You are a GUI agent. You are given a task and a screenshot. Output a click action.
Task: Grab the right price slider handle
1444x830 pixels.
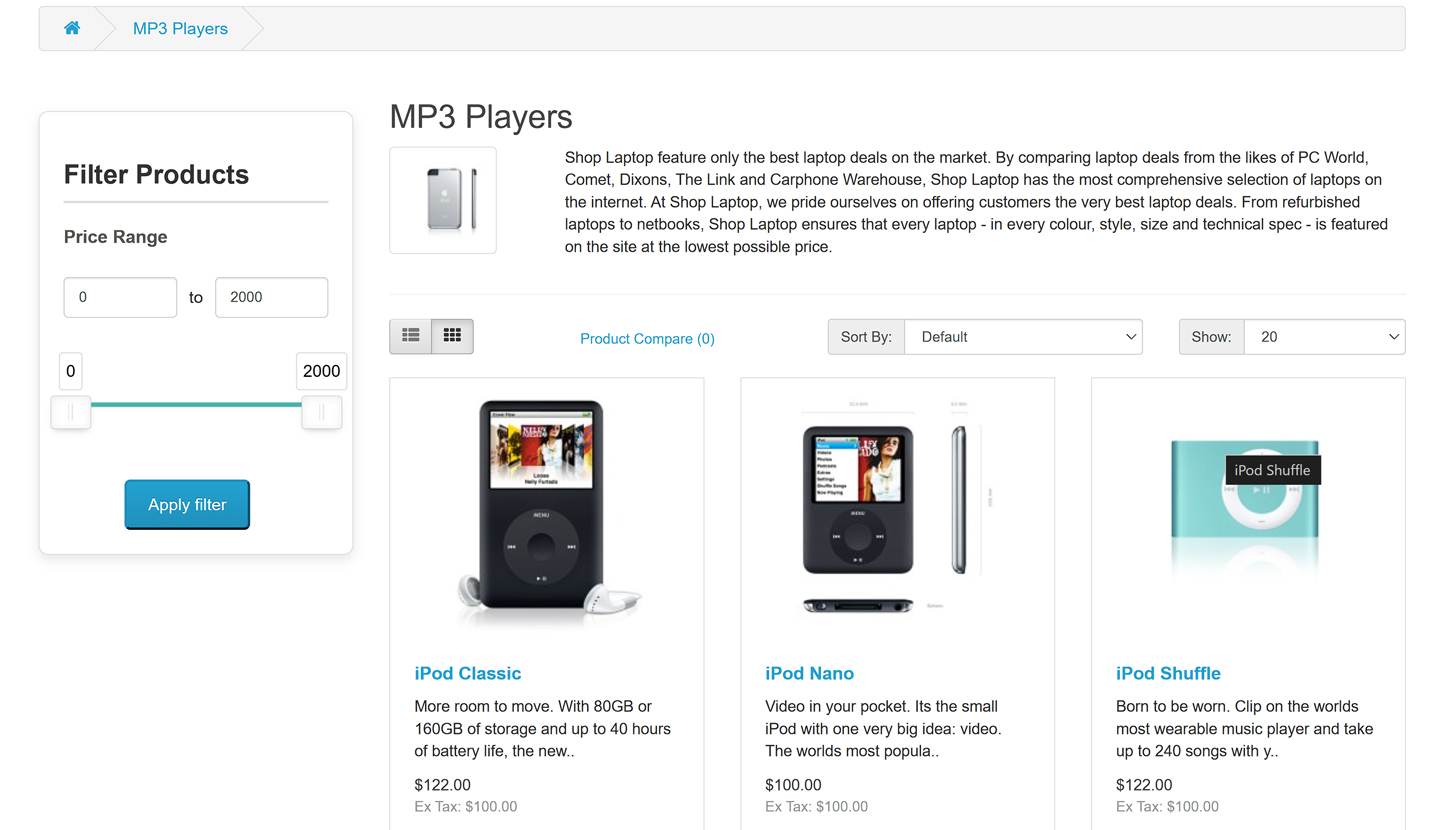point(321,412)
